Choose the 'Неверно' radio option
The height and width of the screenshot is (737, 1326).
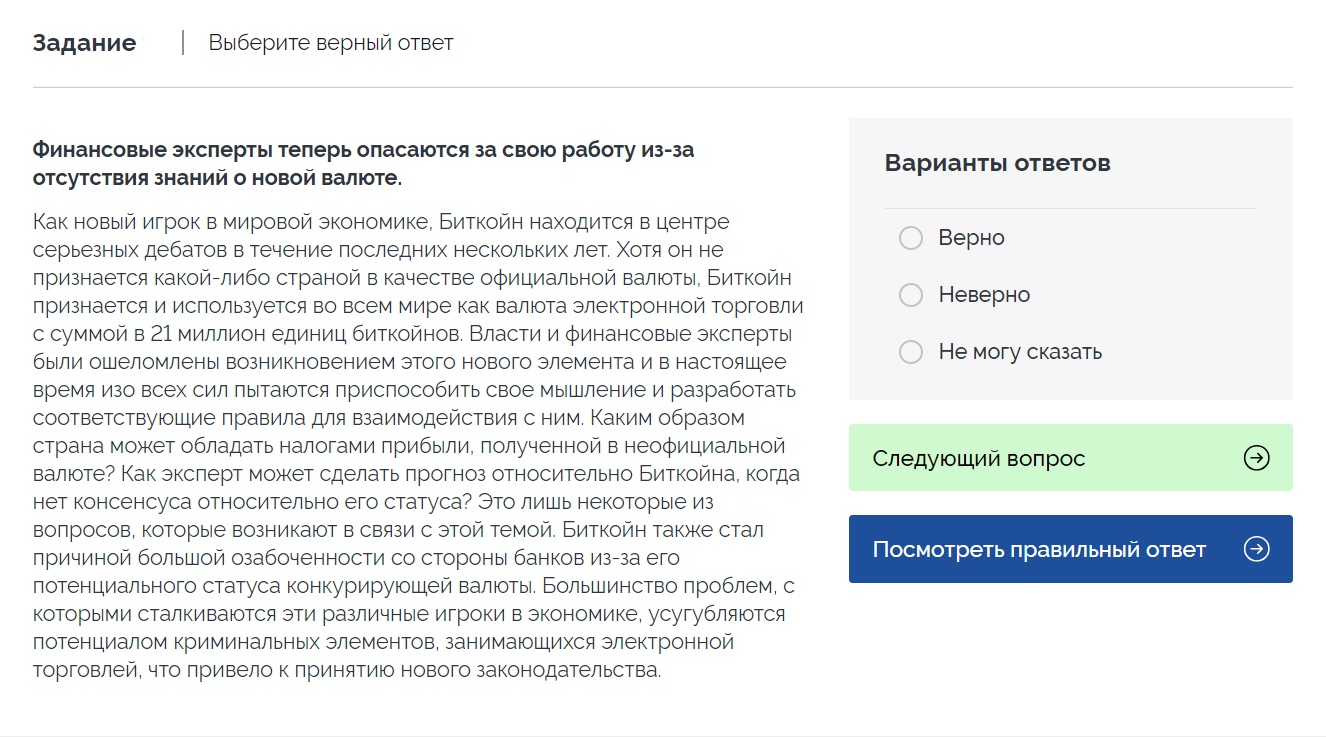point(911,295)
